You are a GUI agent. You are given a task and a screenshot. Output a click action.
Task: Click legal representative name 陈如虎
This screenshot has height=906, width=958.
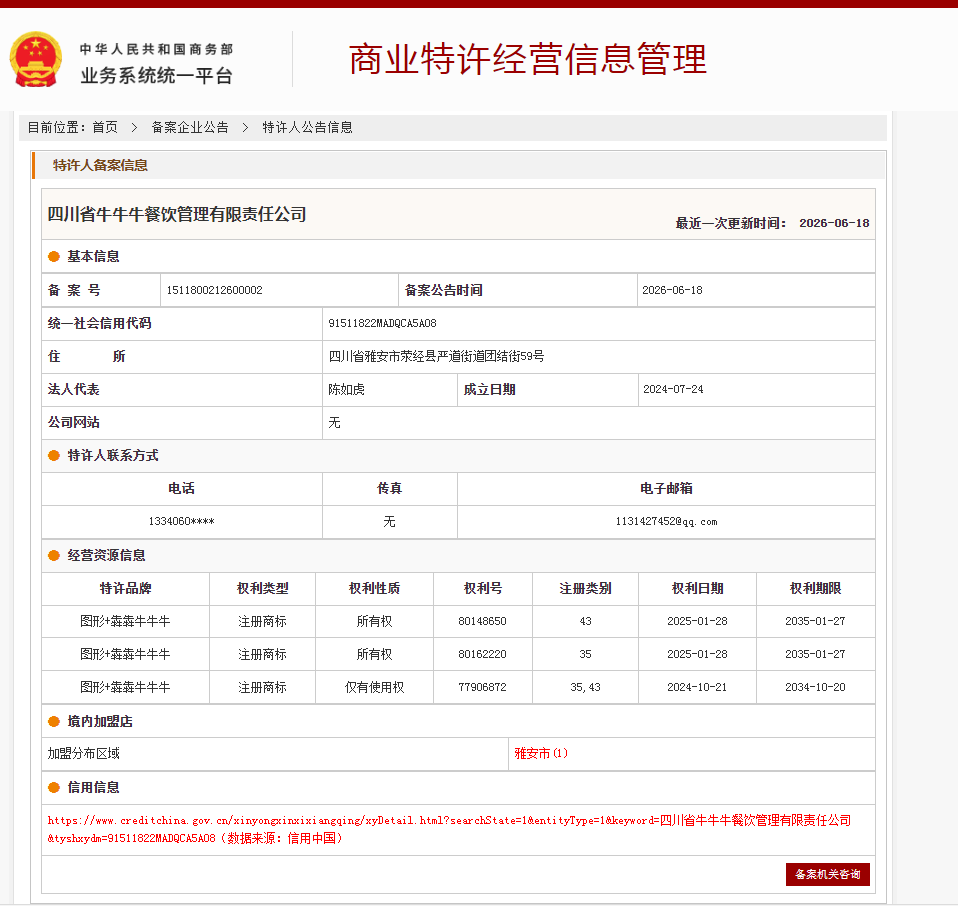point(346,389)
